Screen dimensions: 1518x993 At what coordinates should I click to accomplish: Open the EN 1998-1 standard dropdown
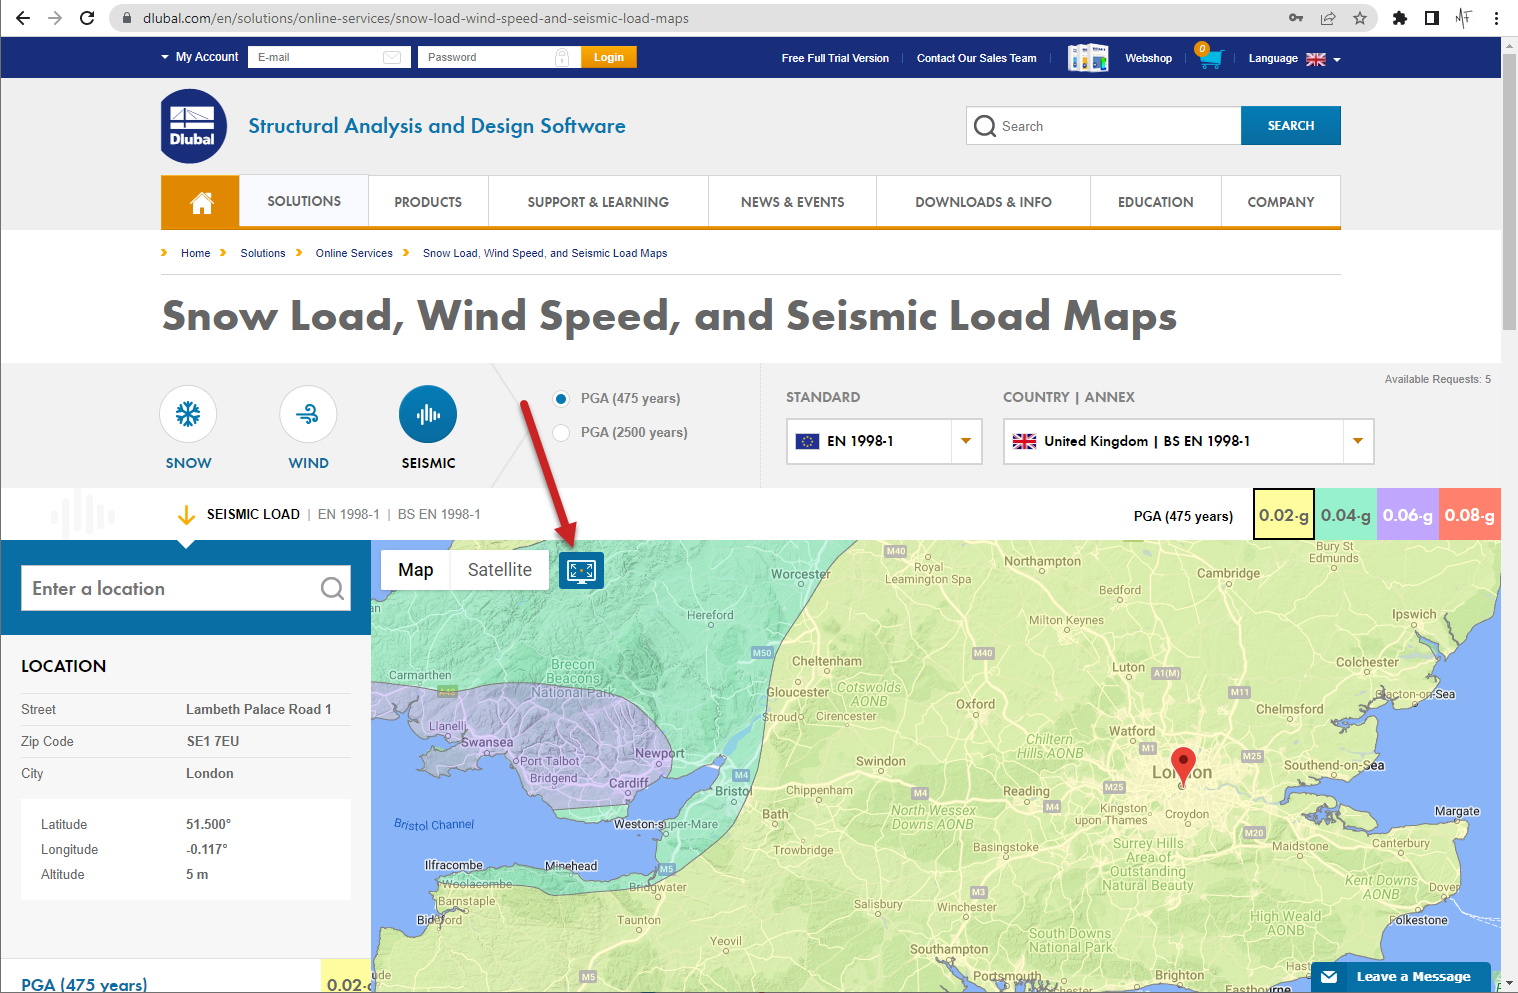click(x=965, y=441)
